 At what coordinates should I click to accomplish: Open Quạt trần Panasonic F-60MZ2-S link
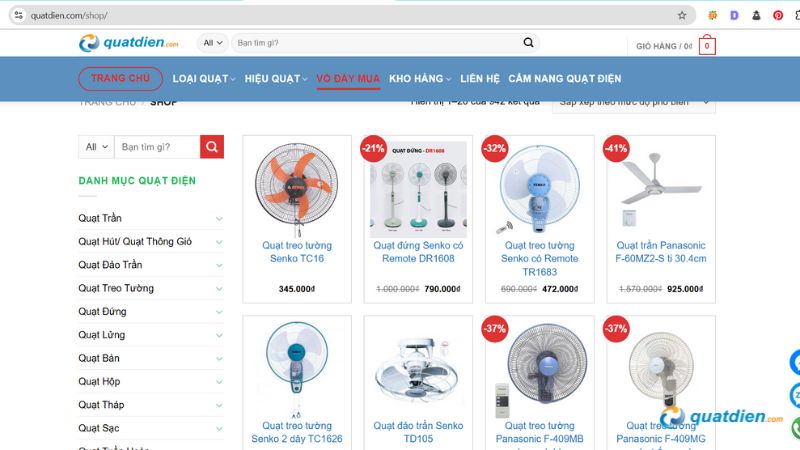tap(661, 252)
